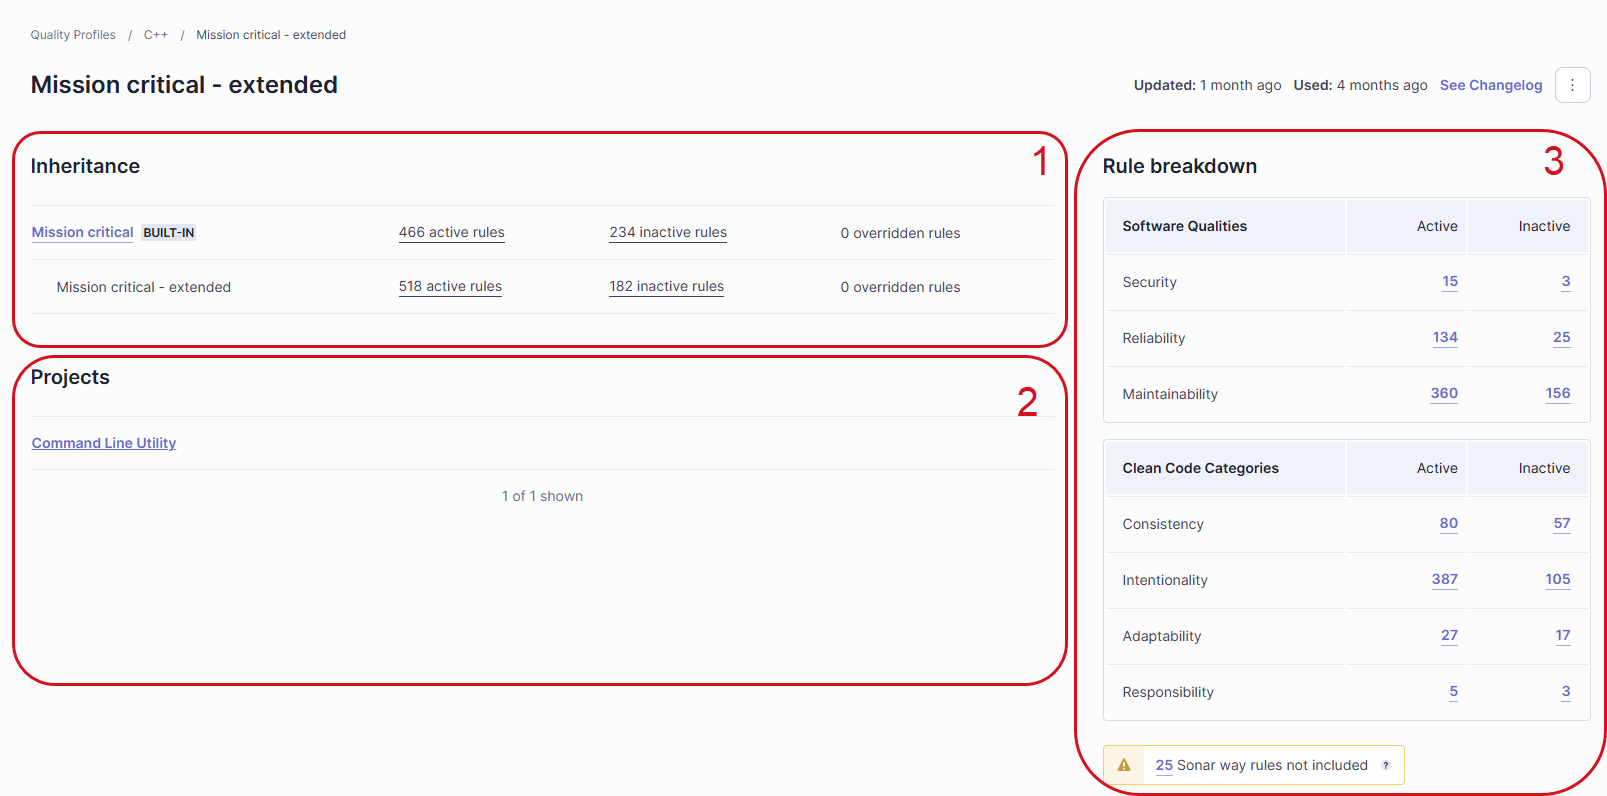
Task: Open See Changelog link
Action: 1490,85
